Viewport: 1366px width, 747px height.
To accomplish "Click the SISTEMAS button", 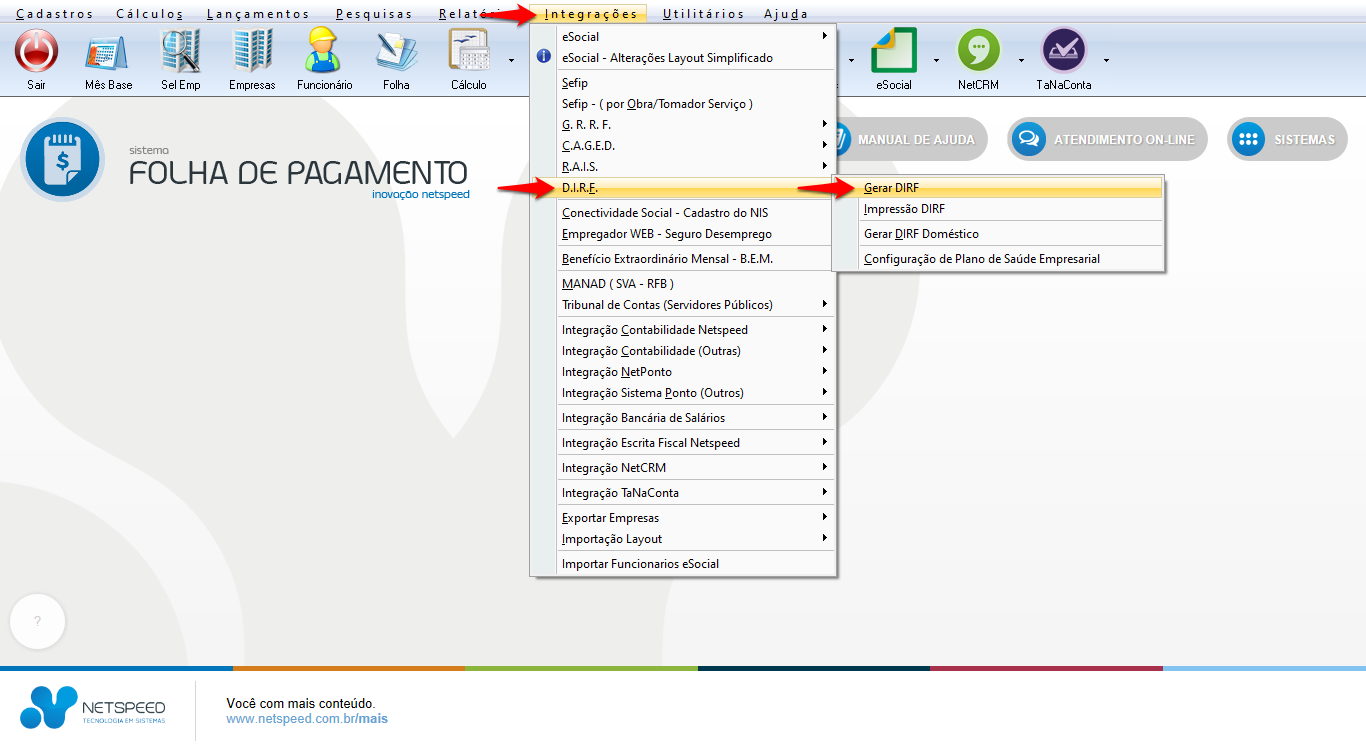I will pos(1288,140).
